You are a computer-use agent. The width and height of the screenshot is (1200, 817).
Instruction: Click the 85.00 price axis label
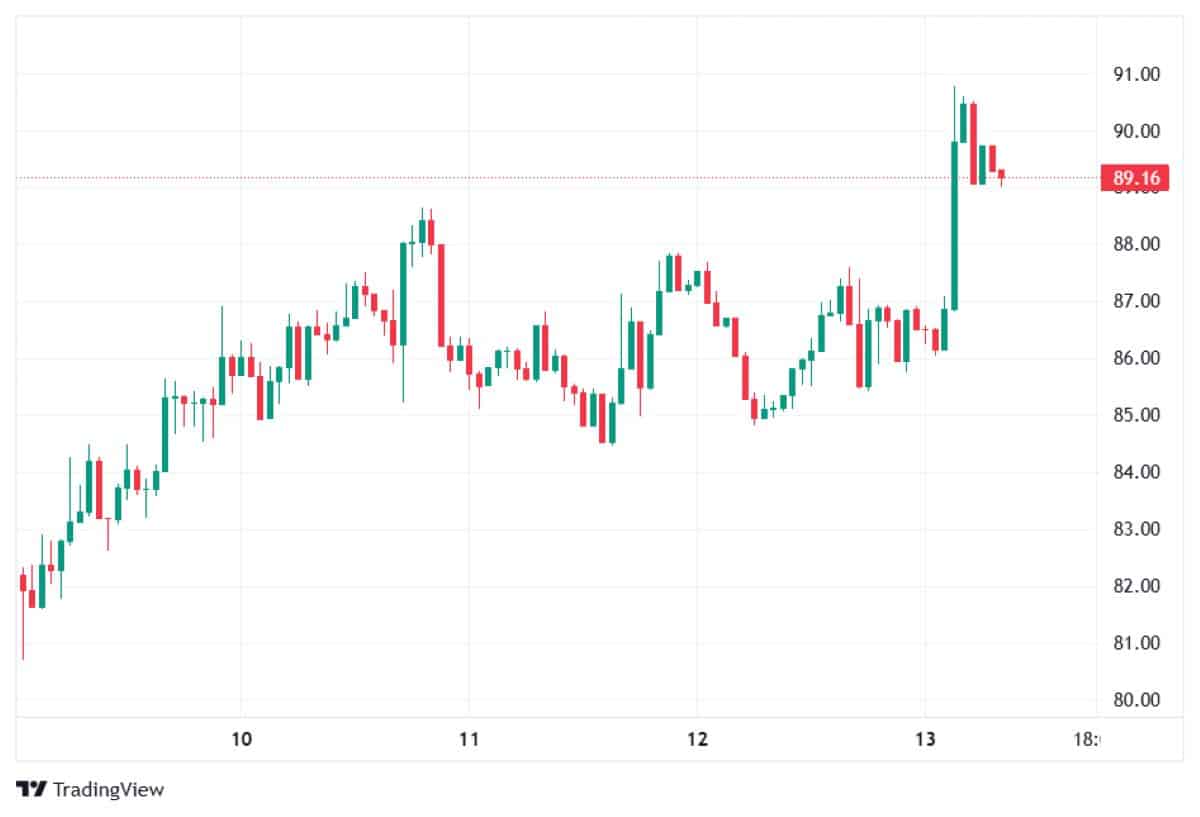click(1137, 415)
